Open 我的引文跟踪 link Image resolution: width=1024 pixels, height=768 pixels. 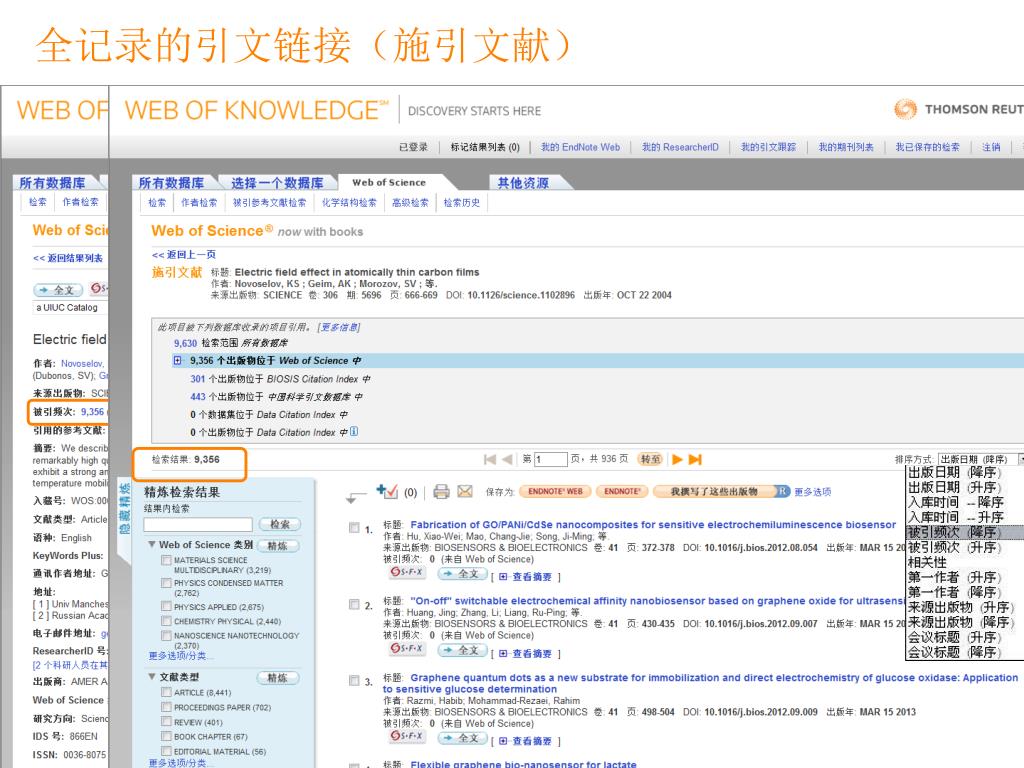click(768, 147)
